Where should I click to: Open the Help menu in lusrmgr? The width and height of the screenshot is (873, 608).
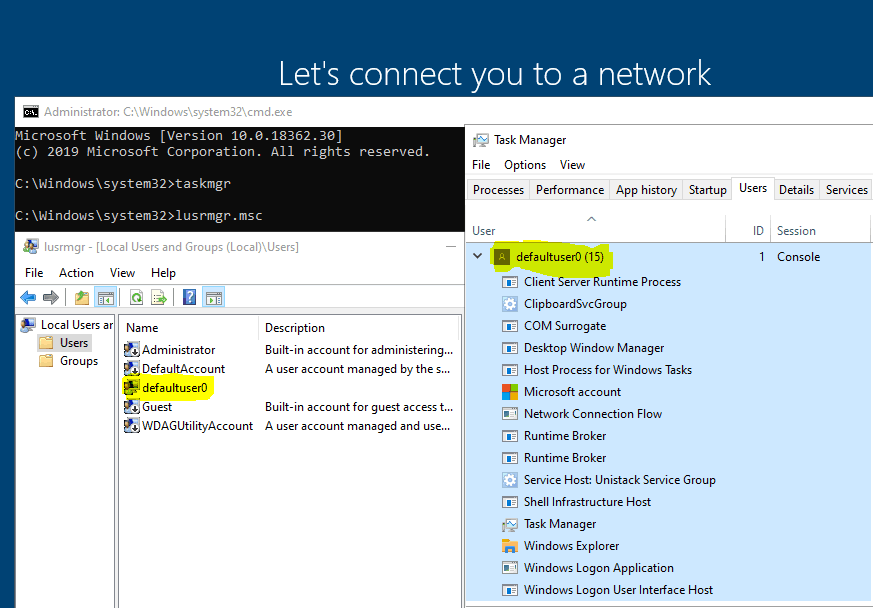click(163, 273)
